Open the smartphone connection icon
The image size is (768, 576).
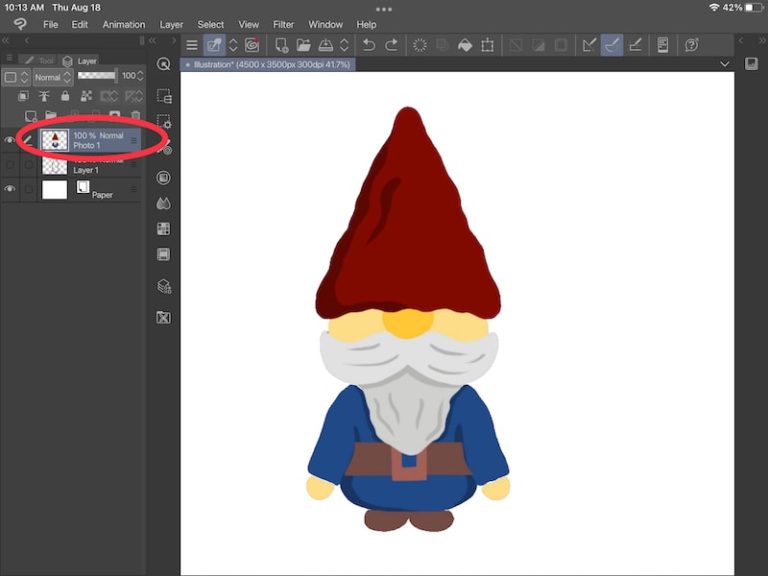(663, 45)
